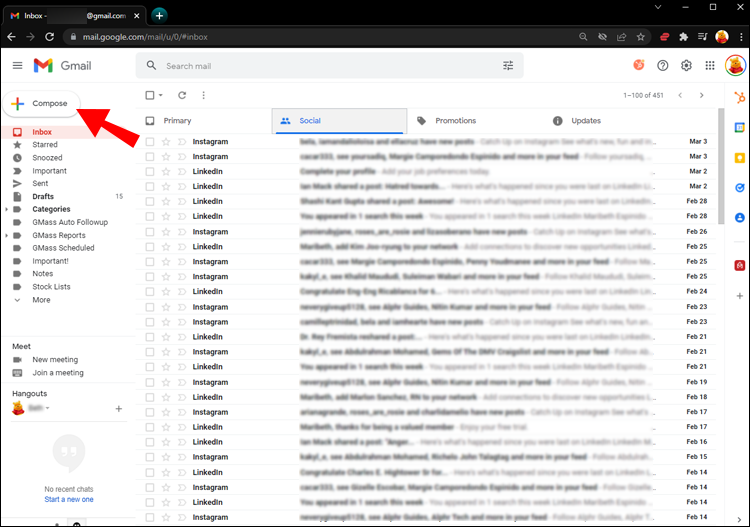Viewport: 750px width, 527px height.
Task: Start a new meeting
Action: click(55, 360)
